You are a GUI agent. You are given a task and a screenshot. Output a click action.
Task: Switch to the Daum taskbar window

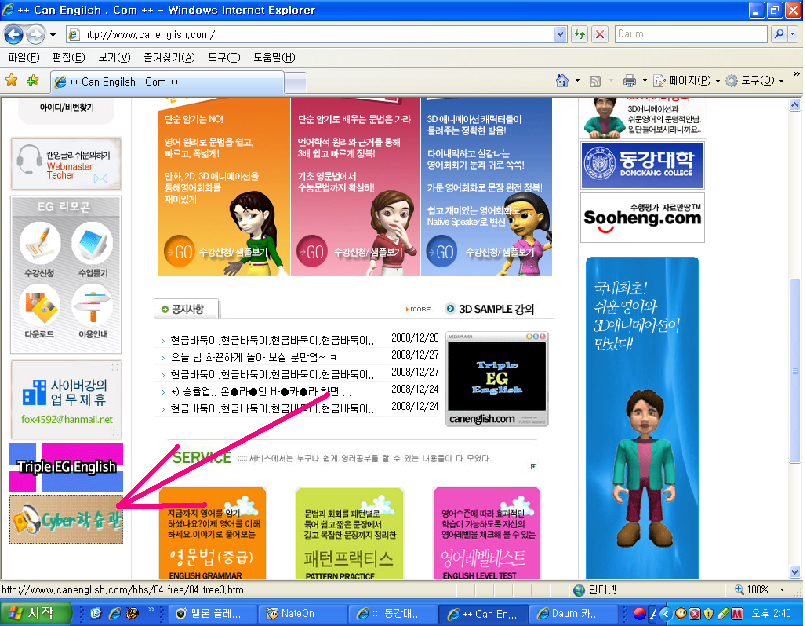[x=573, y=613]
